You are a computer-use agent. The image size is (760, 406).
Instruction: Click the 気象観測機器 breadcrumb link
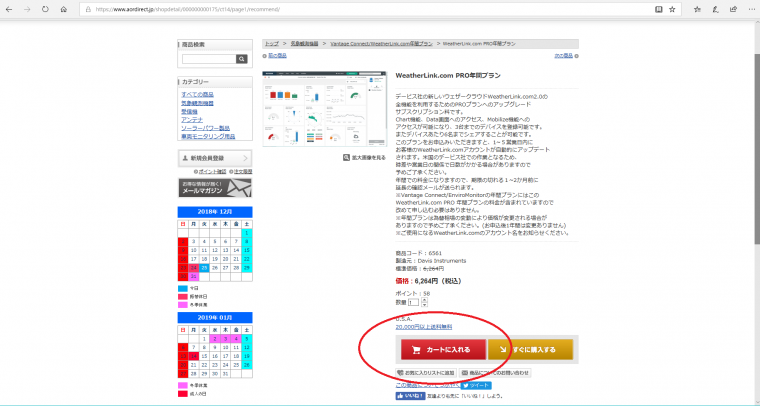coord(304,44)
